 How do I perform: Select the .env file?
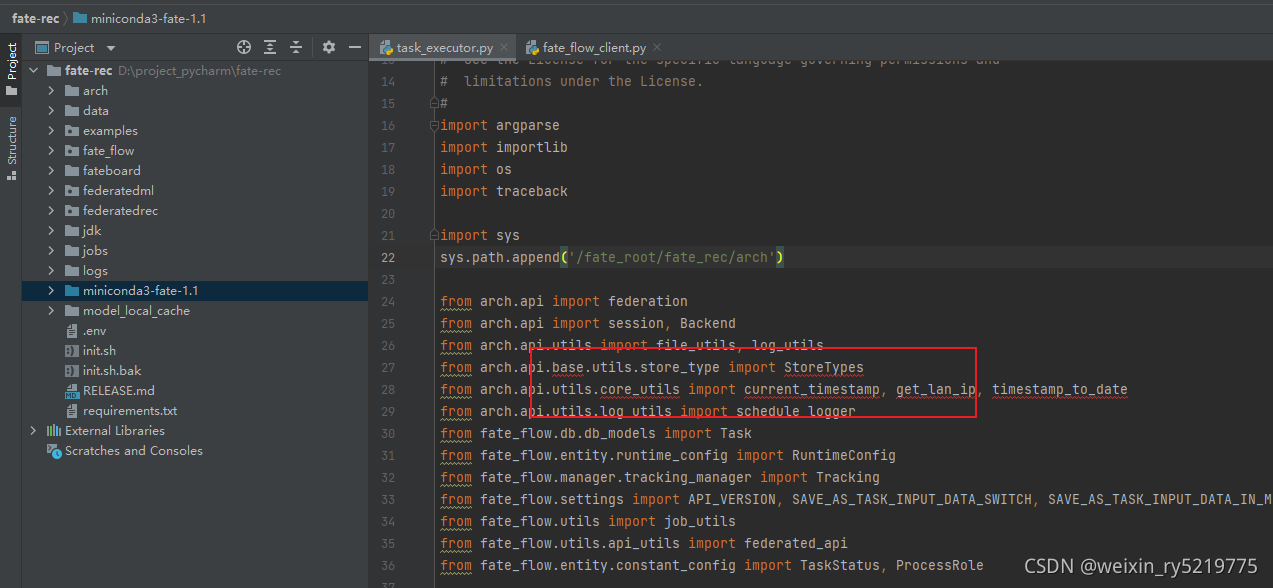(94, 331)
